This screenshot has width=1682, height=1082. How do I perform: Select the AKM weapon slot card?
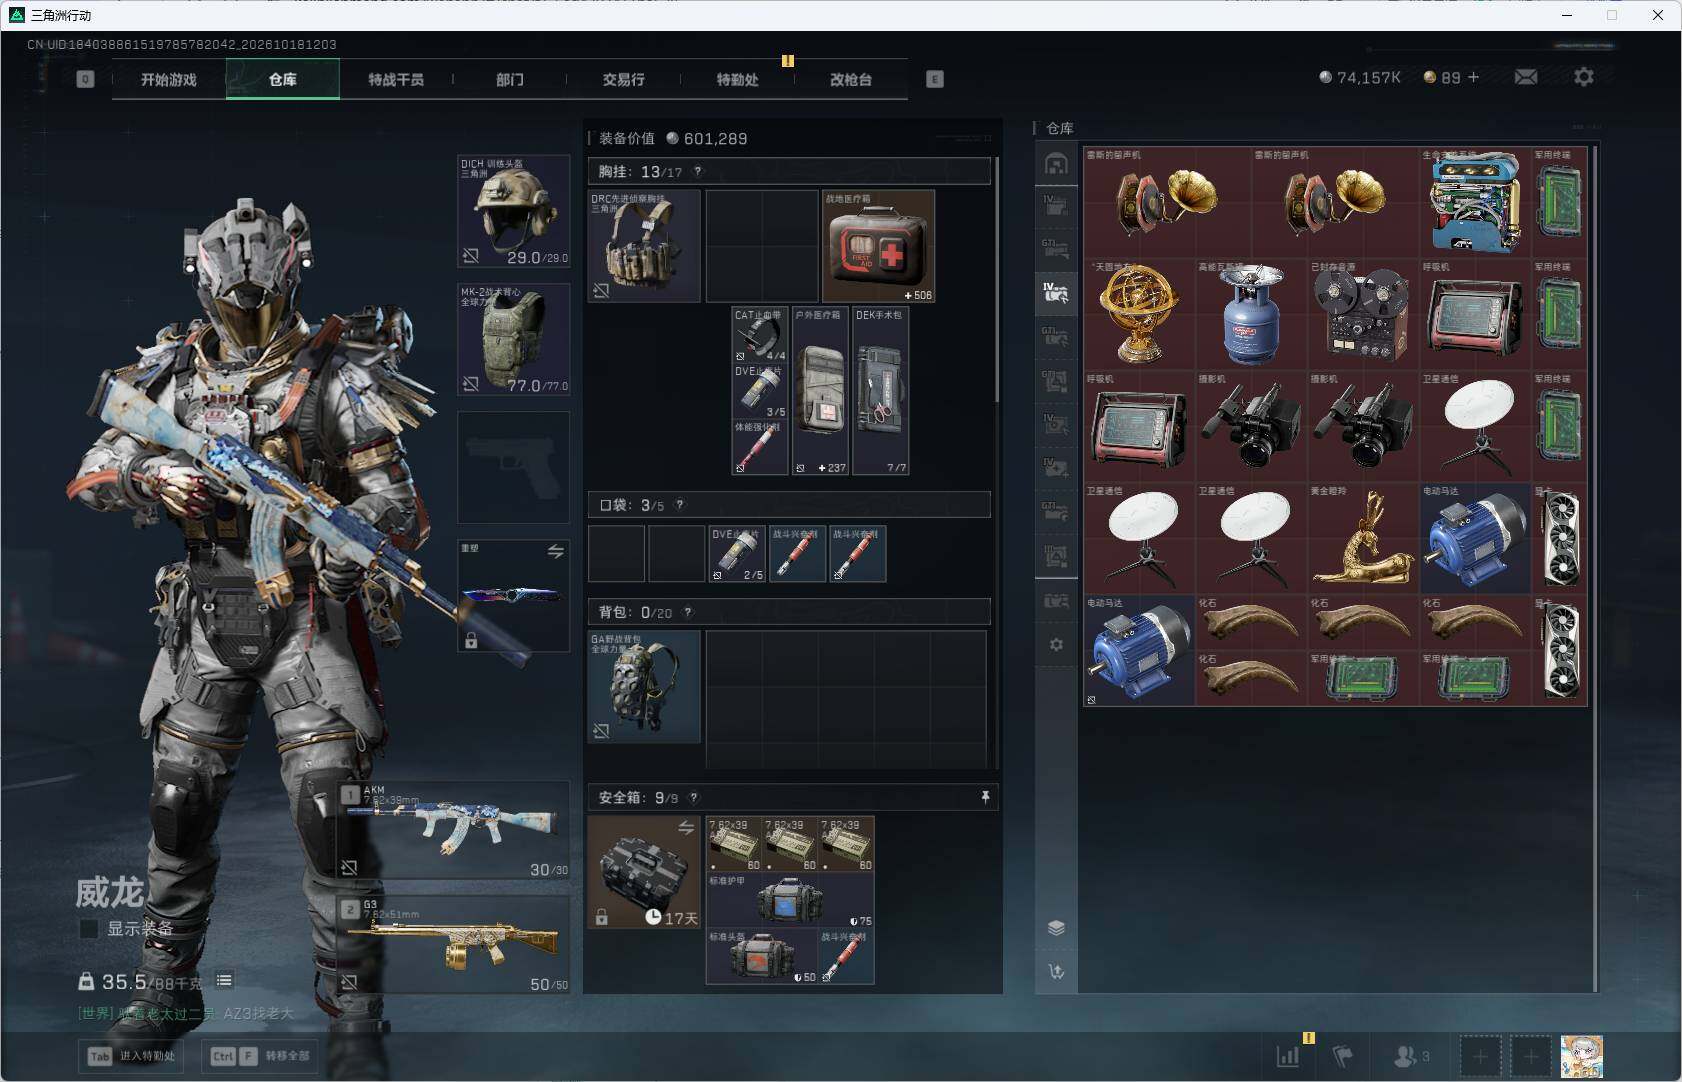point(454,830)
